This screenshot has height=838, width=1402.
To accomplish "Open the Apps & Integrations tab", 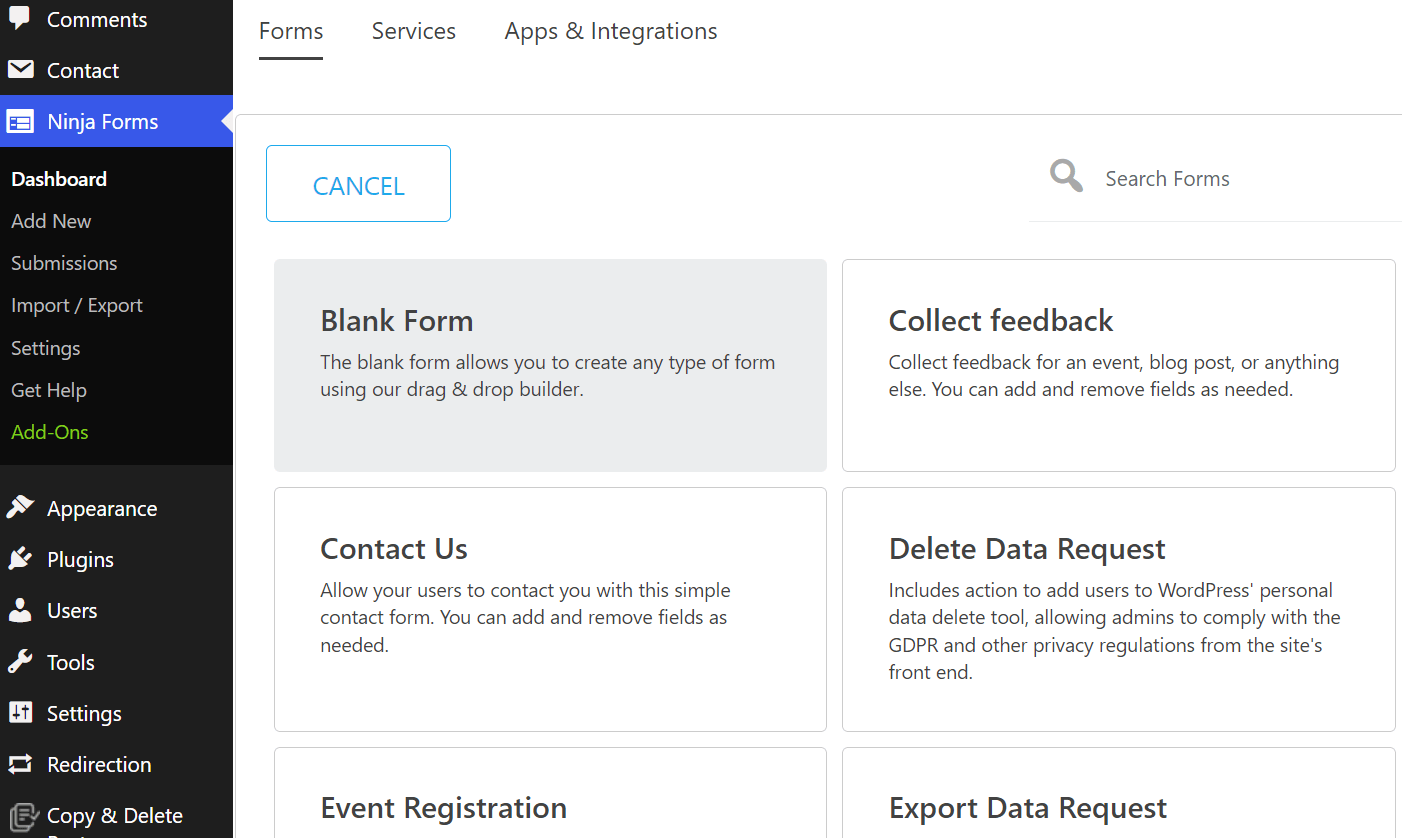I will pyautogui.click(x=610, y=31).
